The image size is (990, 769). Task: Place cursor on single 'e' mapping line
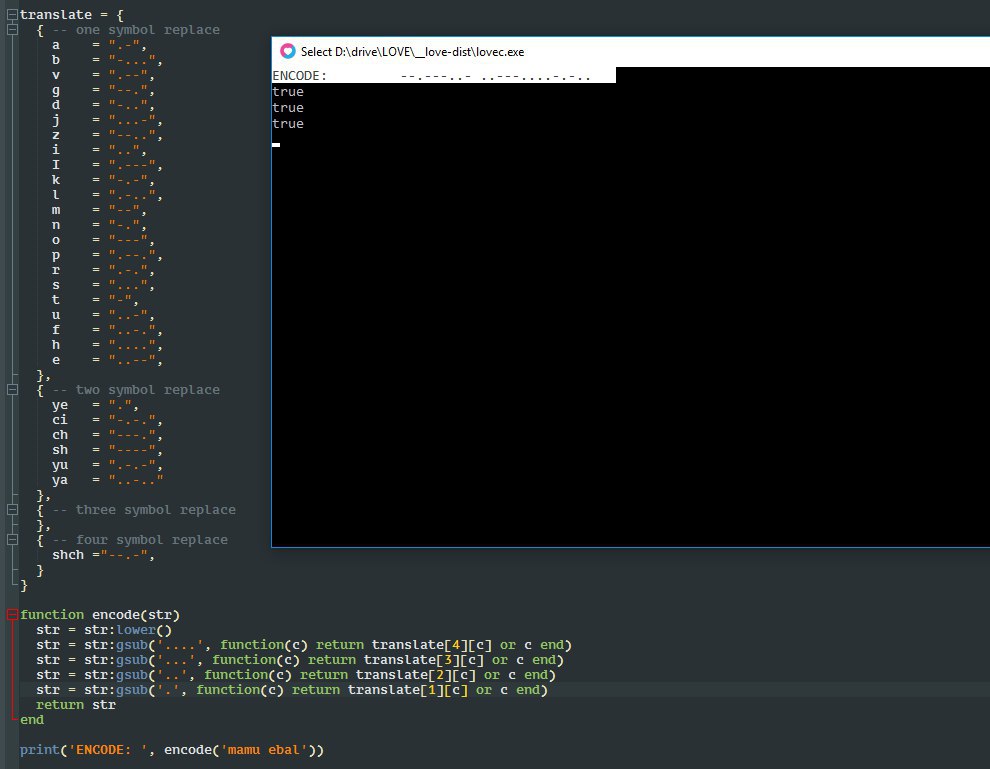(107, 361)
